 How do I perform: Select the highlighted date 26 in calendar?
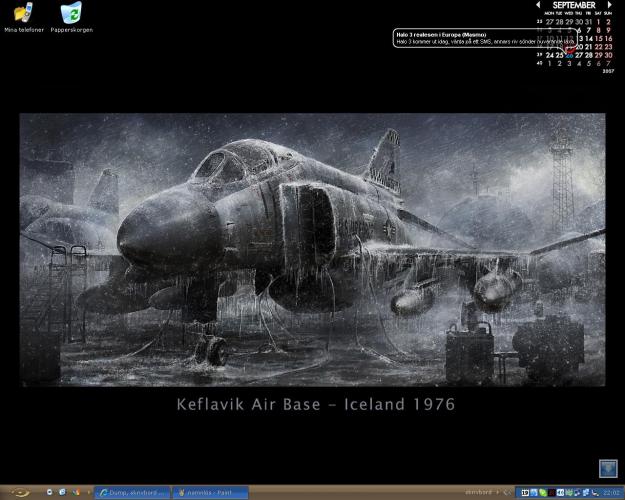[570, 55]
